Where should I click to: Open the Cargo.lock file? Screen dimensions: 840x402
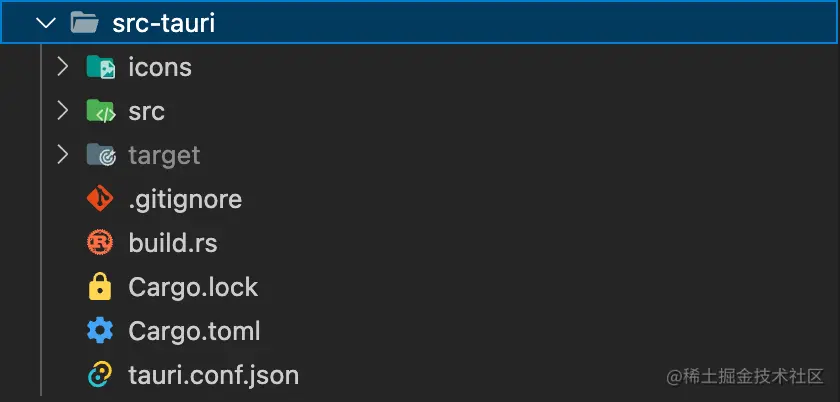(193, 288)
